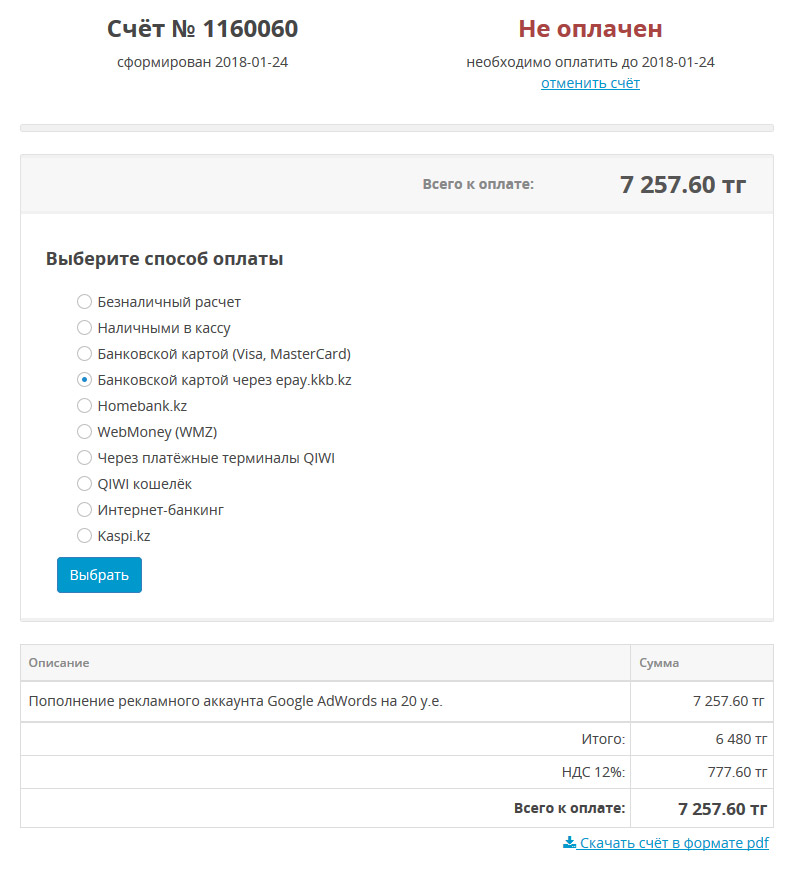
Task: Select Банковской картой (Visa, MasterCard) option
Action: pos(84,354)
